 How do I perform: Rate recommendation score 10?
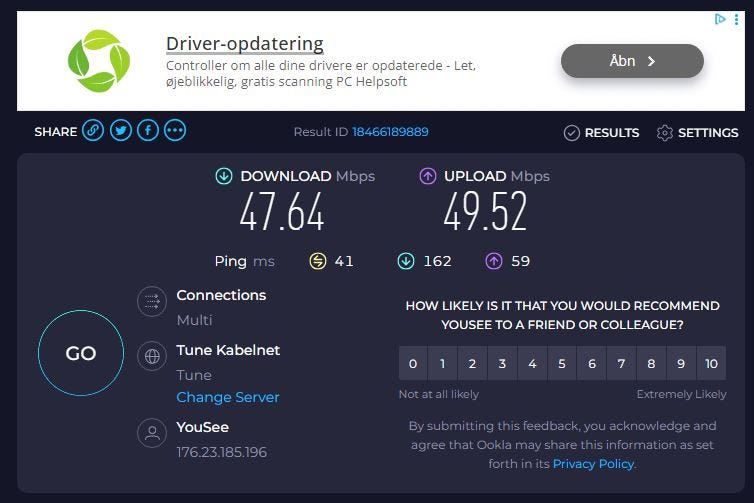pos(711,364)
